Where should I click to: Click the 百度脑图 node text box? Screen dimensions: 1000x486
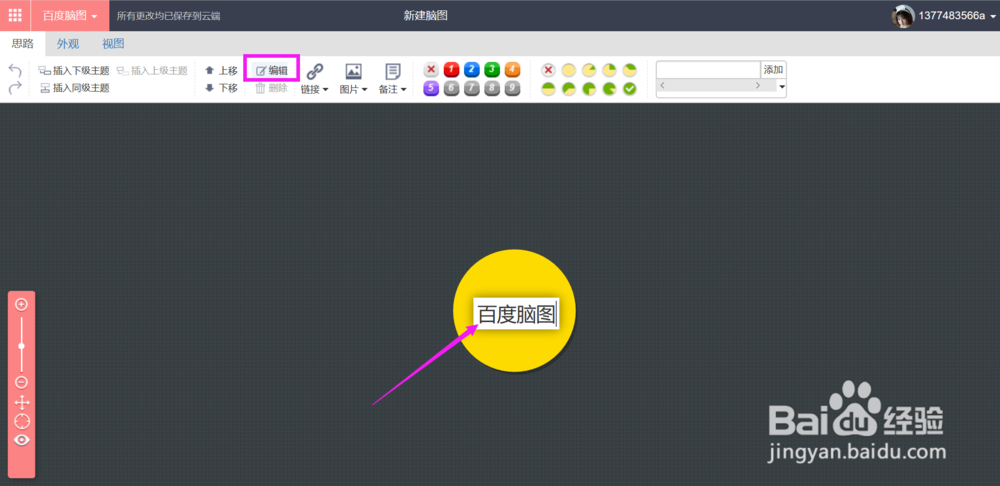point(516,314)
